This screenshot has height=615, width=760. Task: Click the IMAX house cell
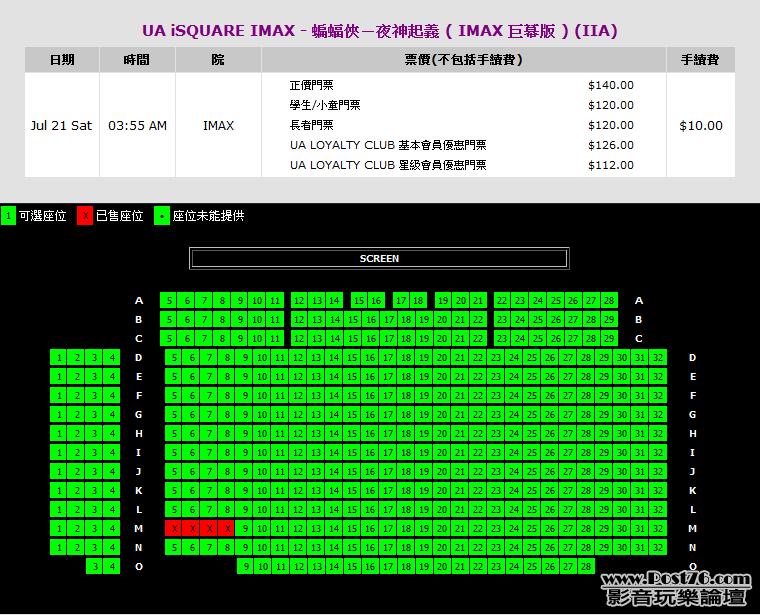219,126
